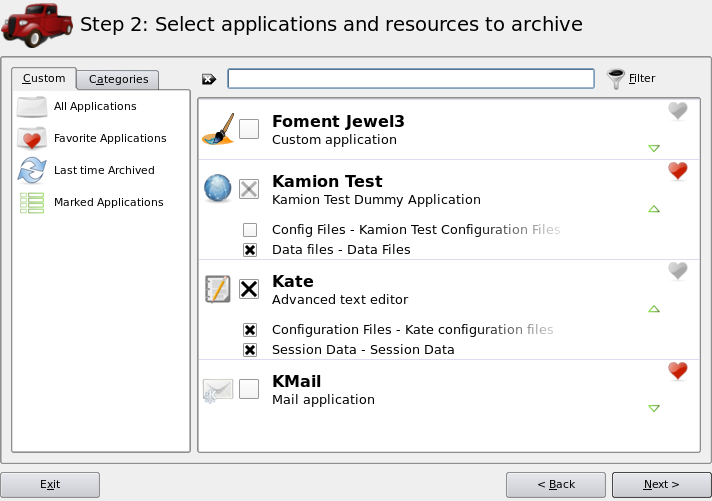Click the 'Custom application' description text

(x=334, y=140)
